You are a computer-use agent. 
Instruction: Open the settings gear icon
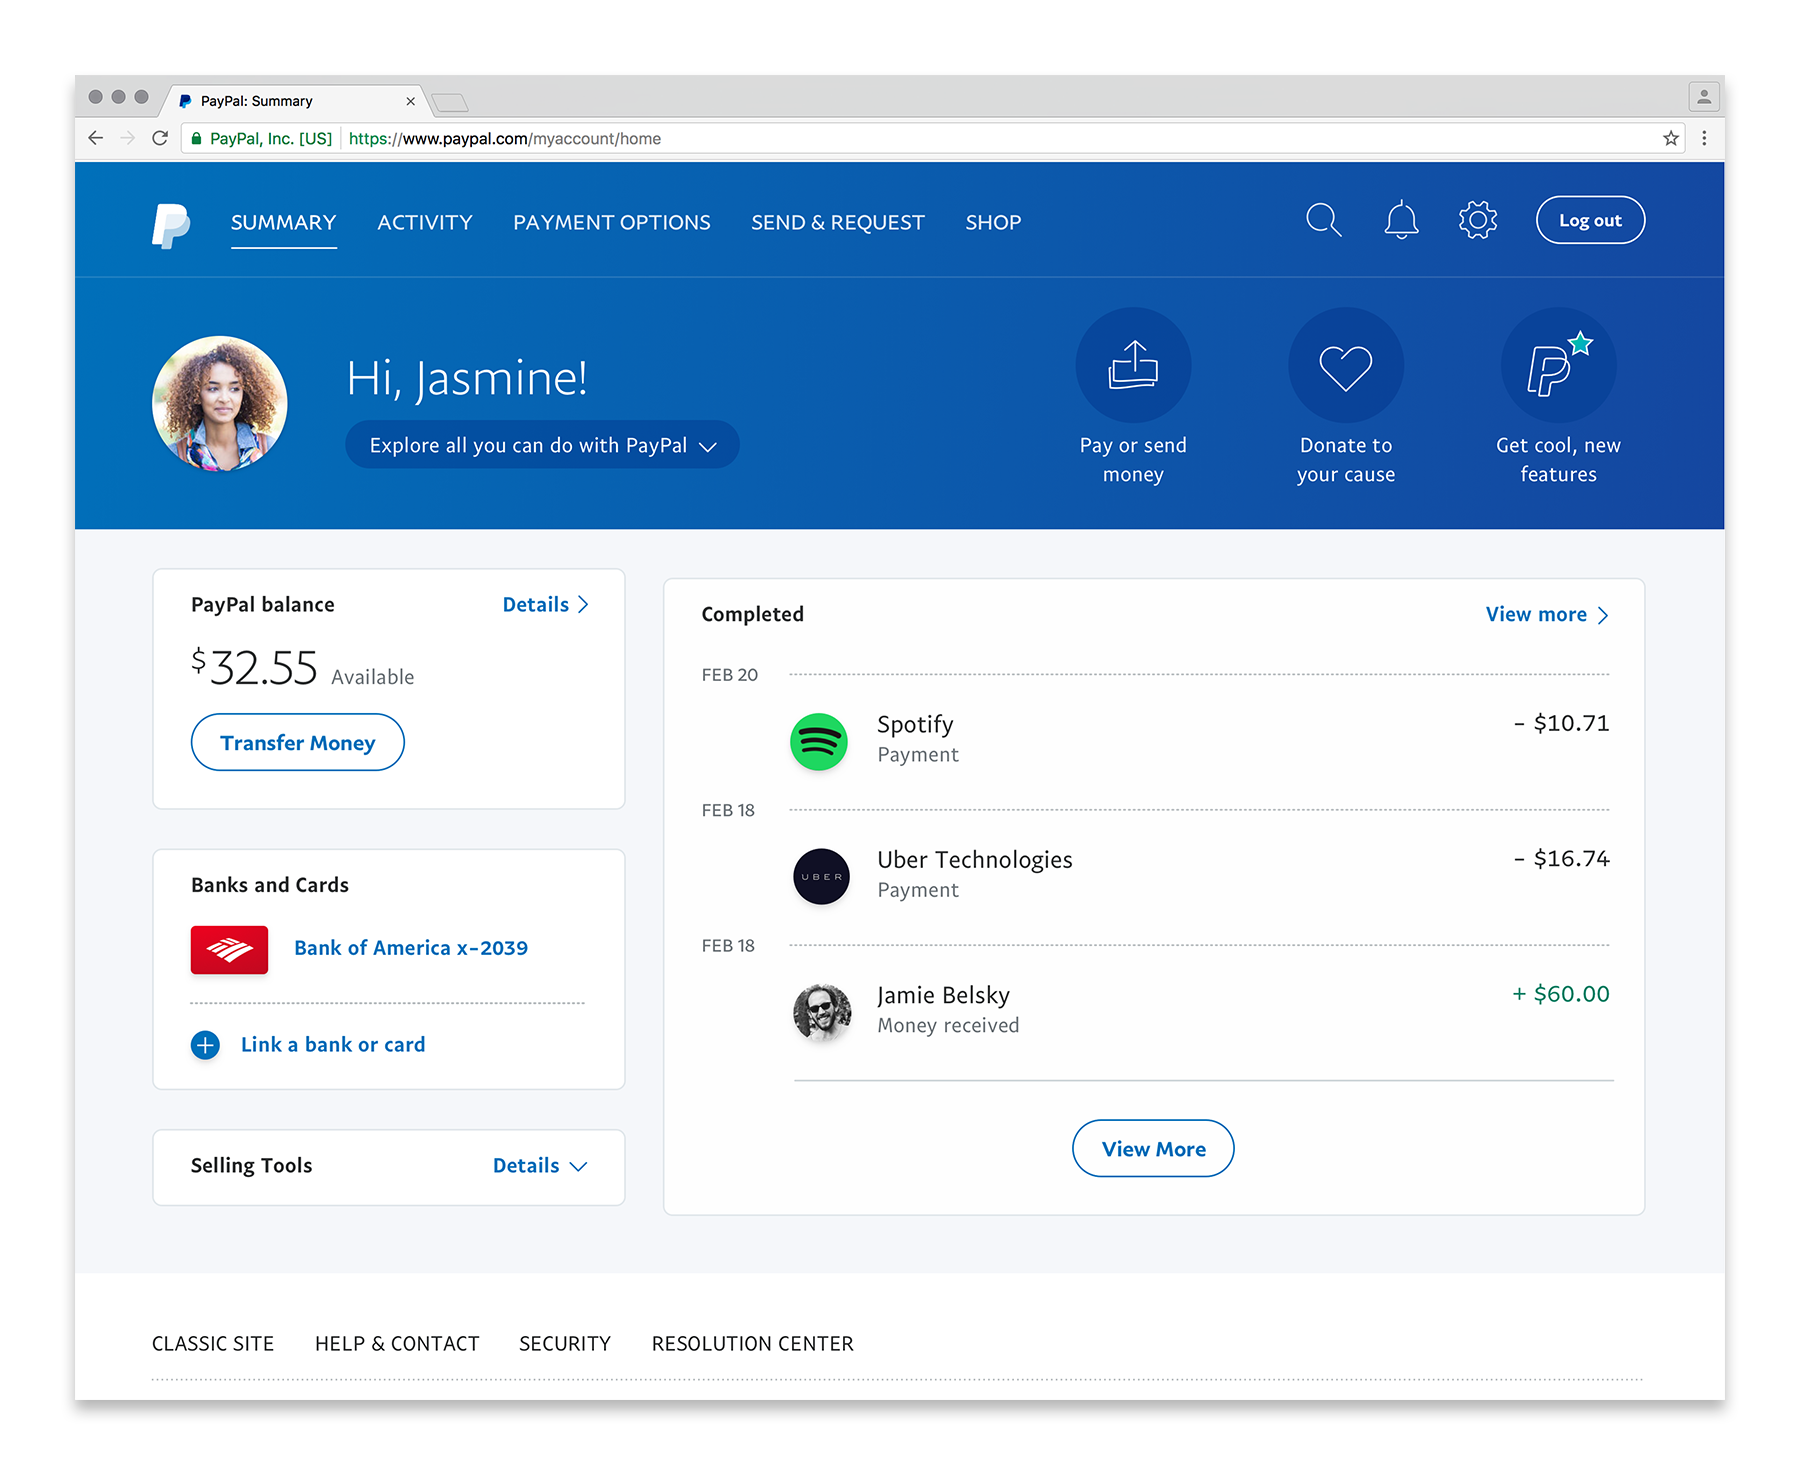coord(1477,220)
